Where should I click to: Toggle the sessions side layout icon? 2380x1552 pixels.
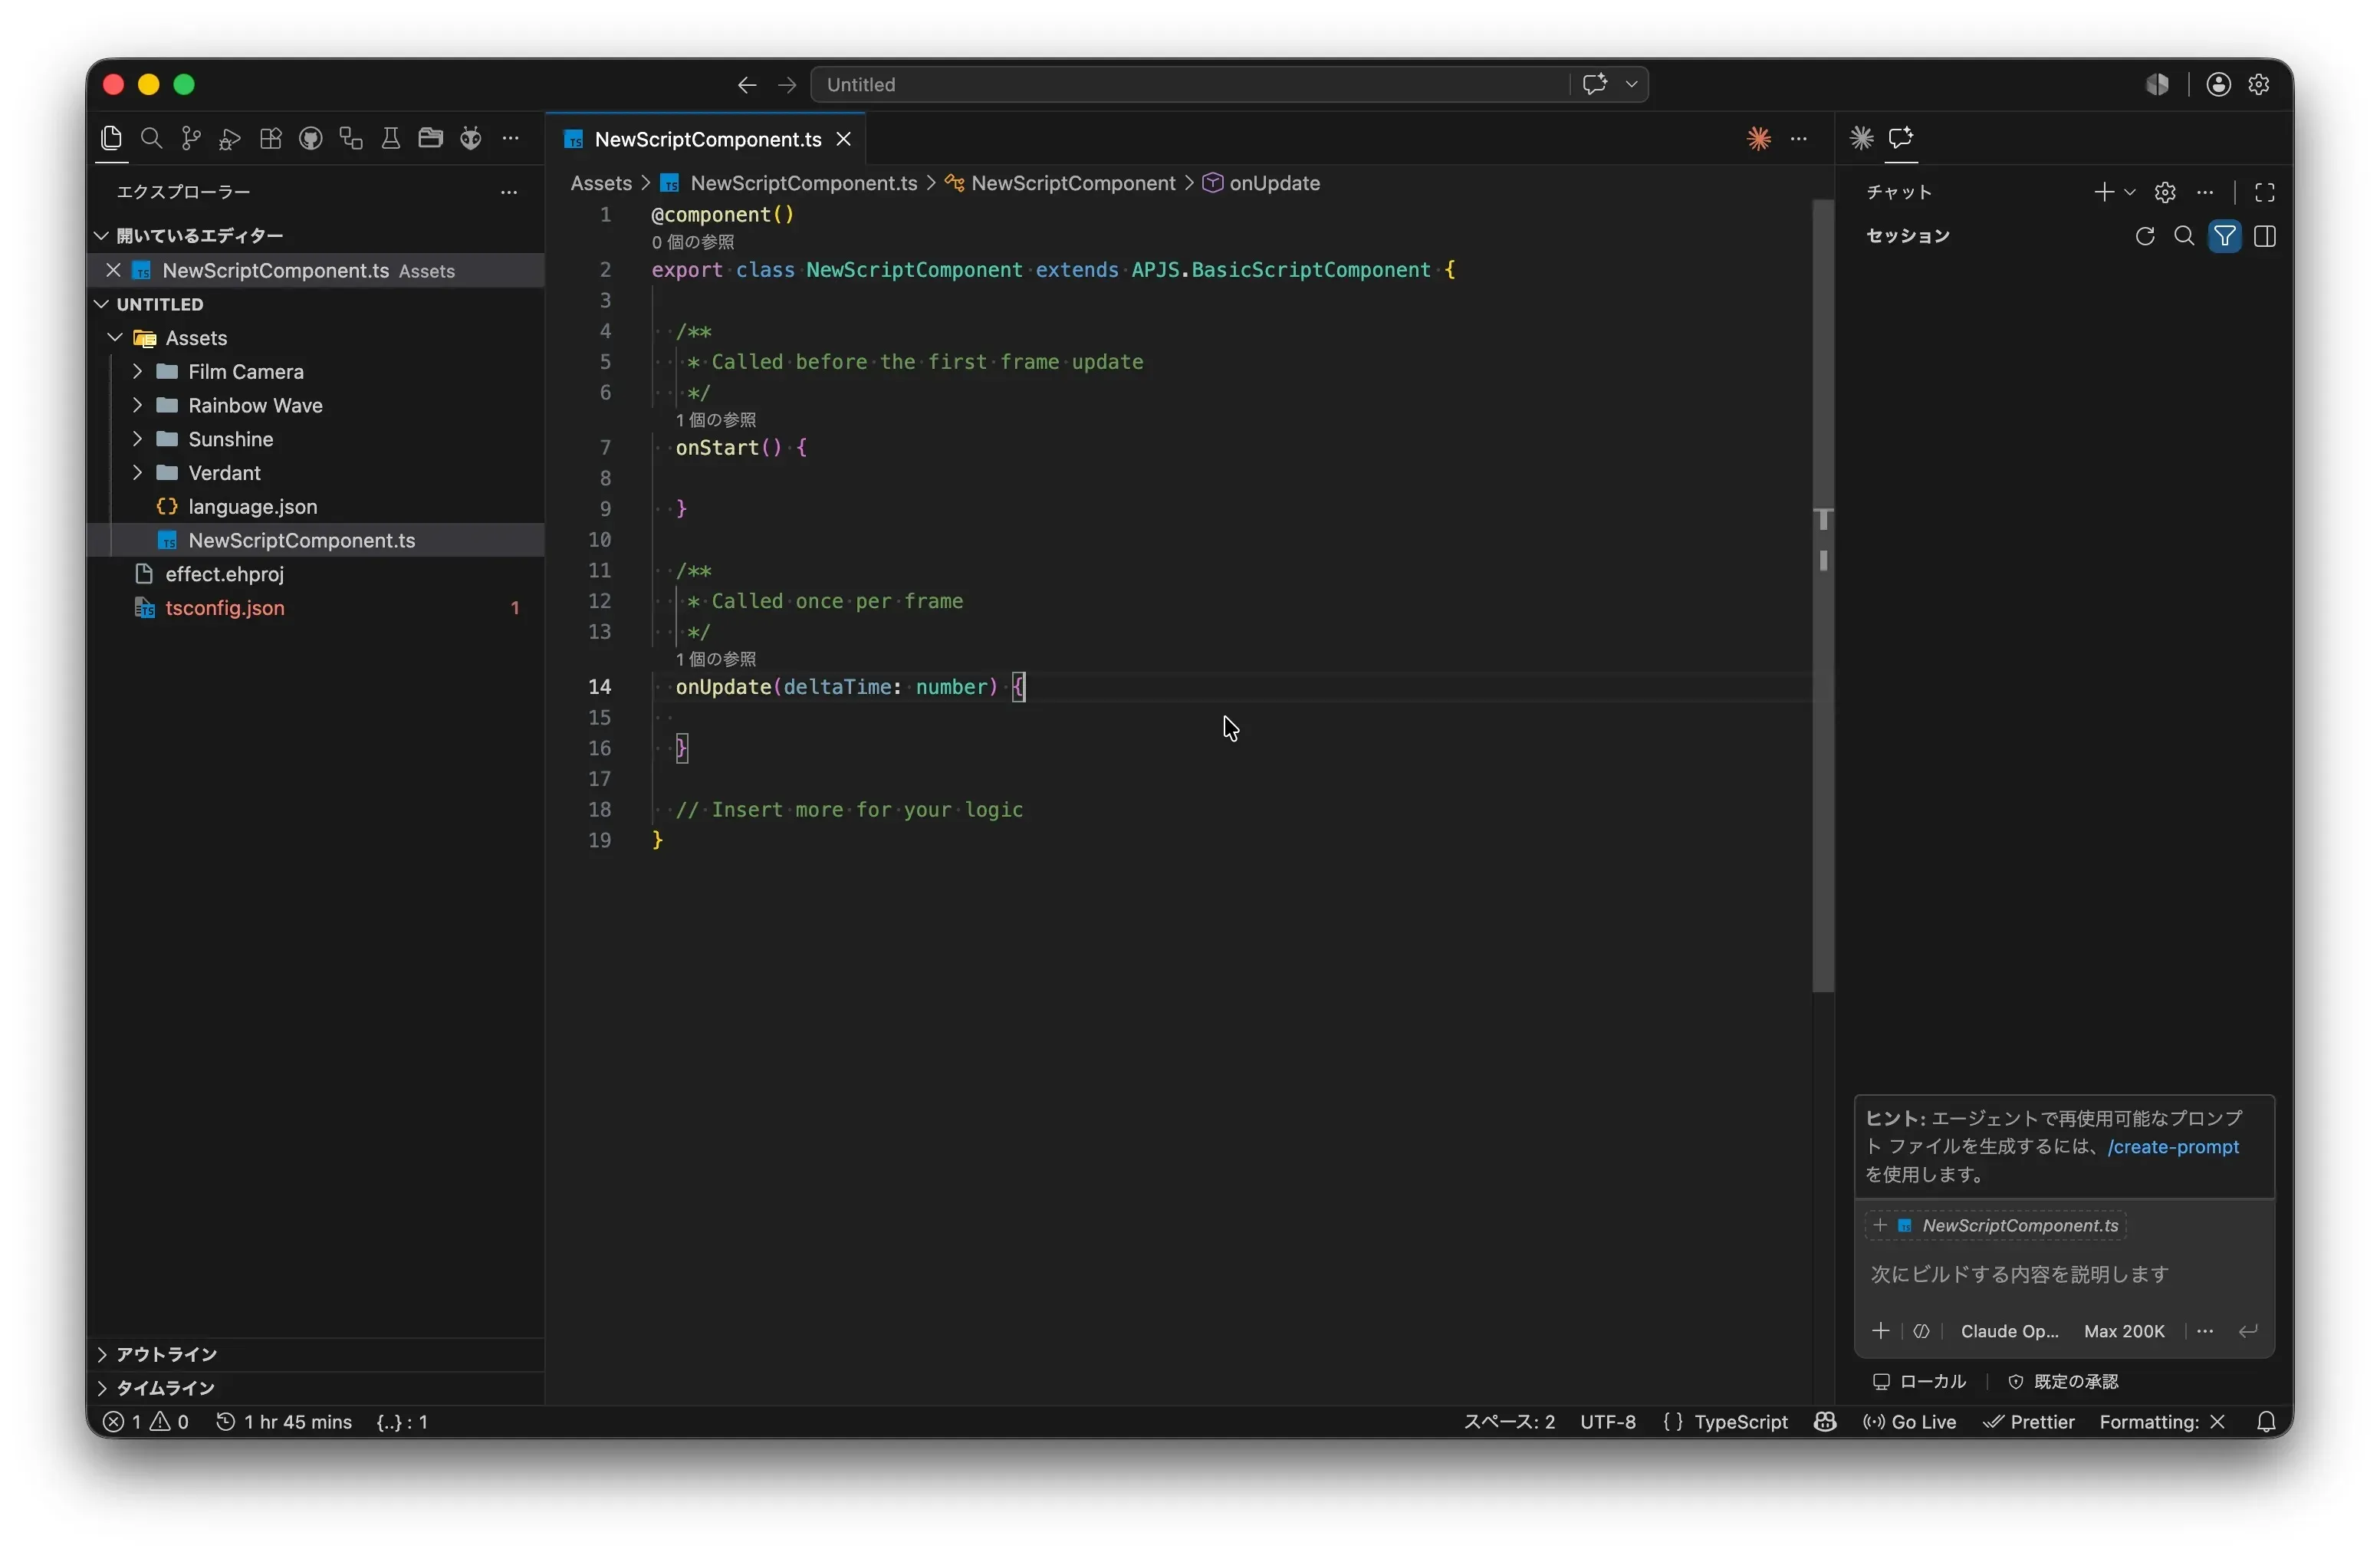[x=2265, y=236]
